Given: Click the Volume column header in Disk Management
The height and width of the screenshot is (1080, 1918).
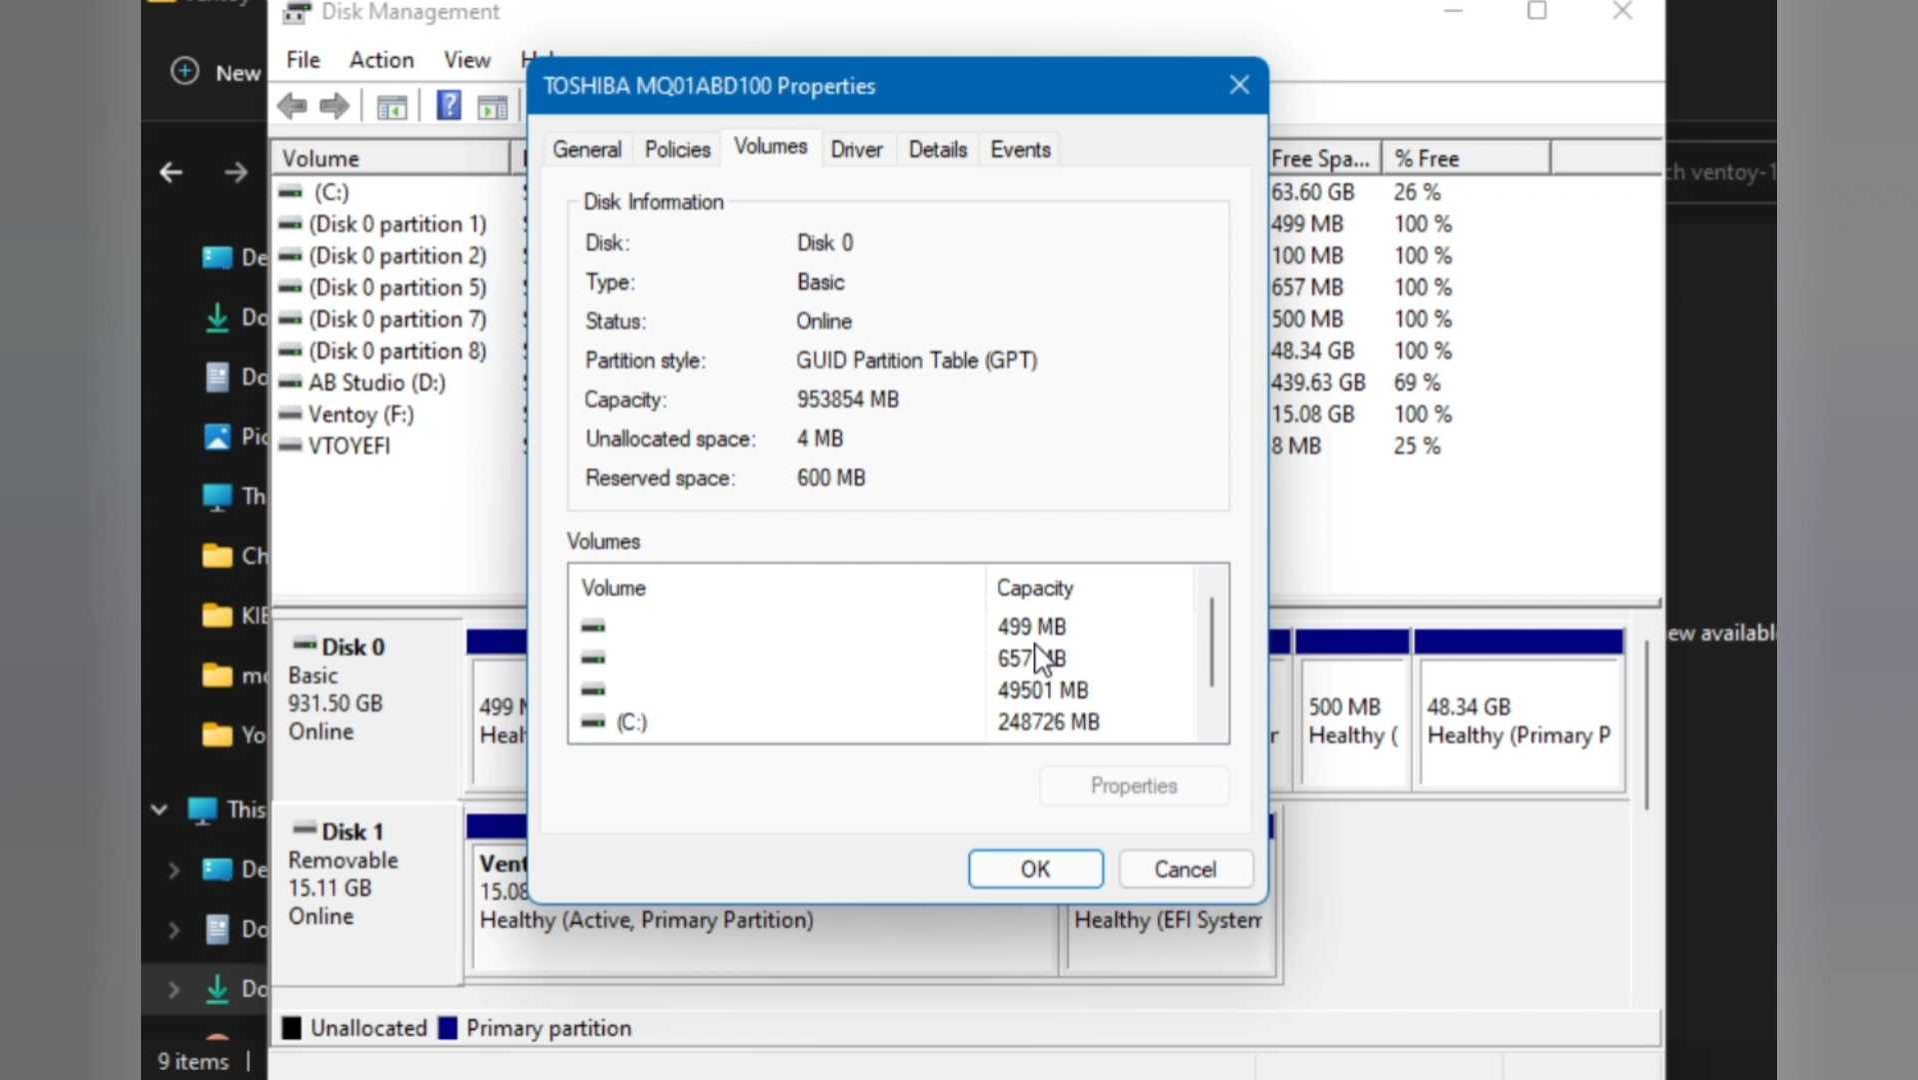Looking at the screenshot, I should (391, 158).
